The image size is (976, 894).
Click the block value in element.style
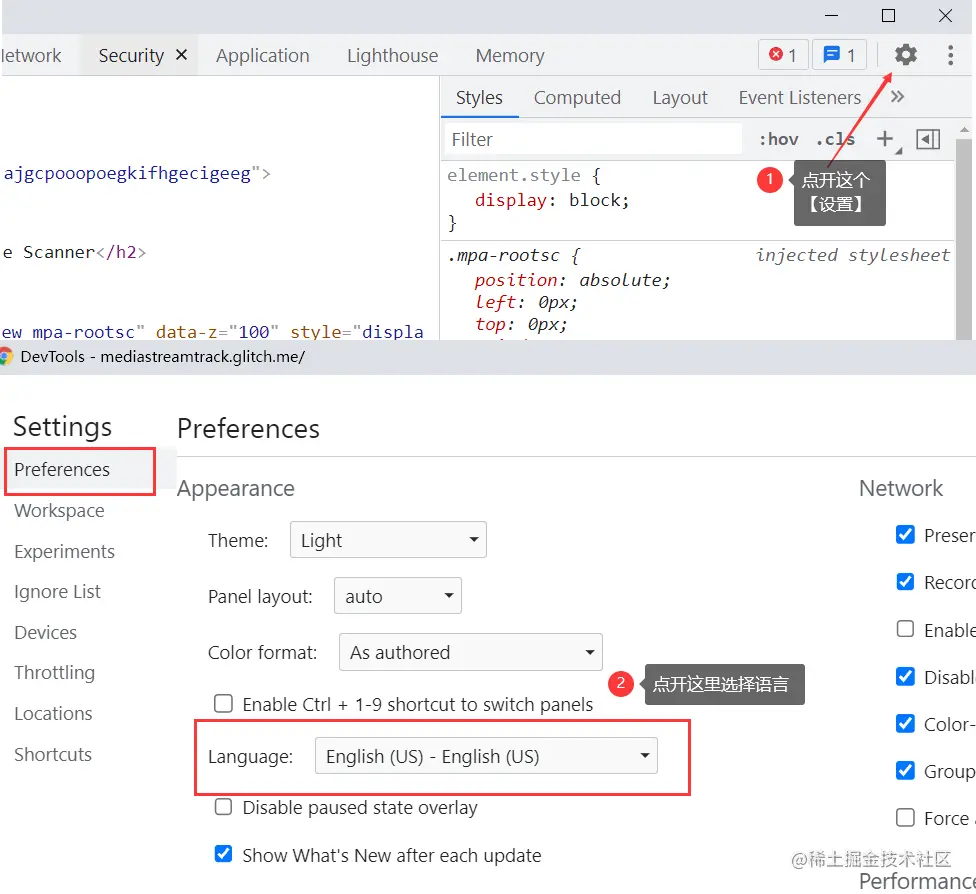click(x=594, y=200)
